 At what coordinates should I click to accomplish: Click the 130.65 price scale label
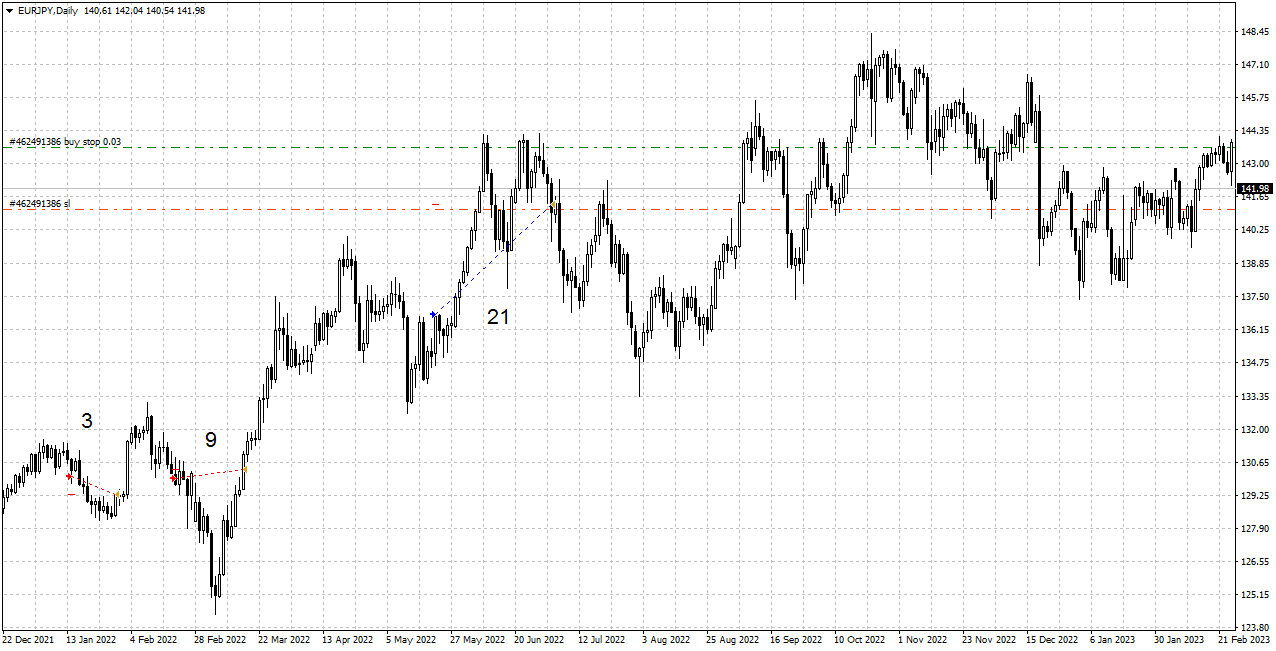pyautogui.click(x=1255, y=463)
